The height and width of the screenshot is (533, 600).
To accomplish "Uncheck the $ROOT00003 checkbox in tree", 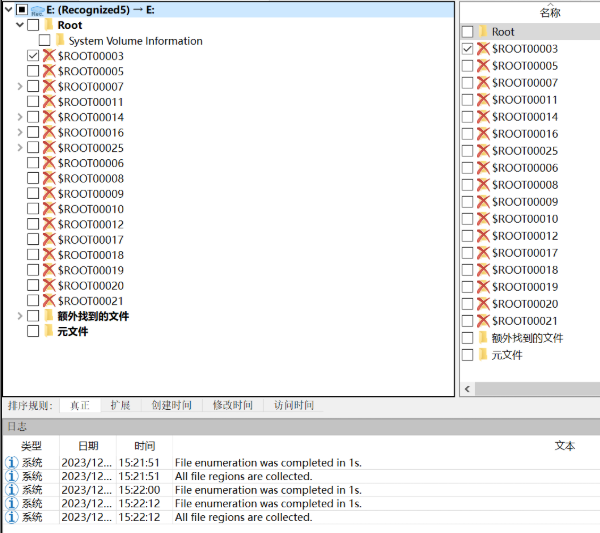I will 33,57.
